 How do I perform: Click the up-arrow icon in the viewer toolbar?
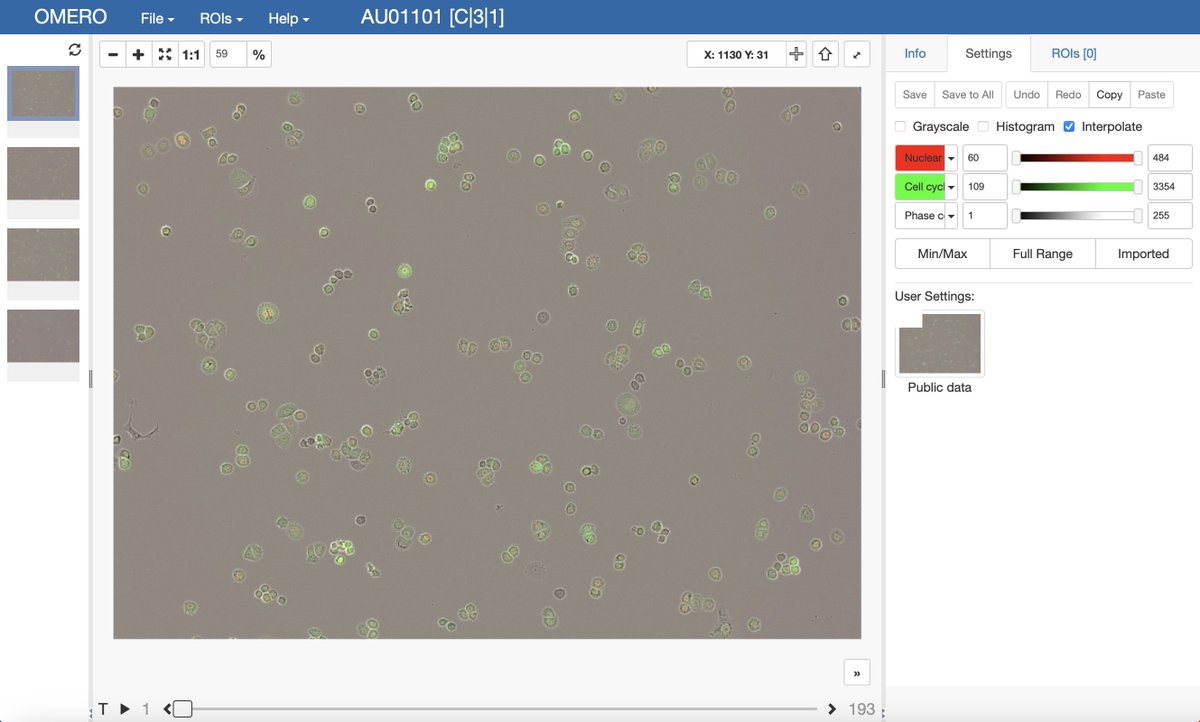[x=825, y=55]
